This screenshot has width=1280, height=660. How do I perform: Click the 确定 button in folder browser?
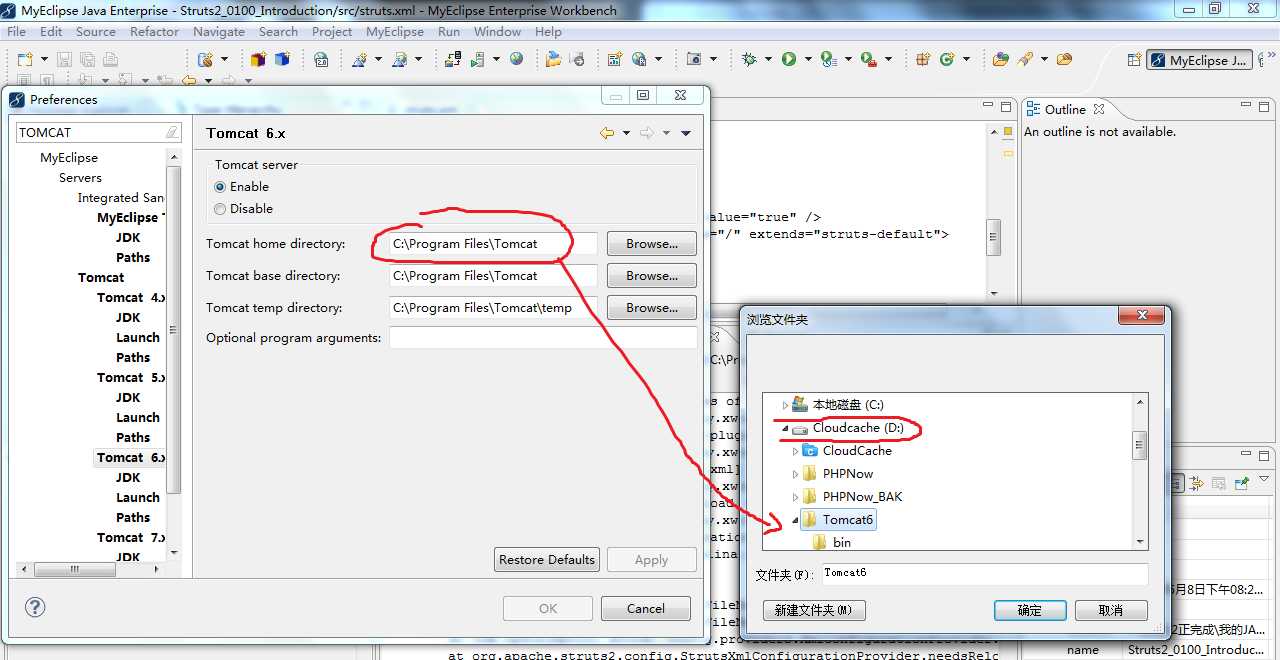tap(1030, 610)
